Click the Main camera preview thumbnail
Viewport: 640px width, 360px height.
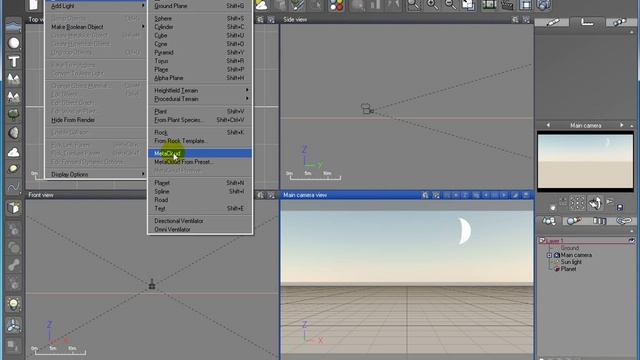coord(585,161)
